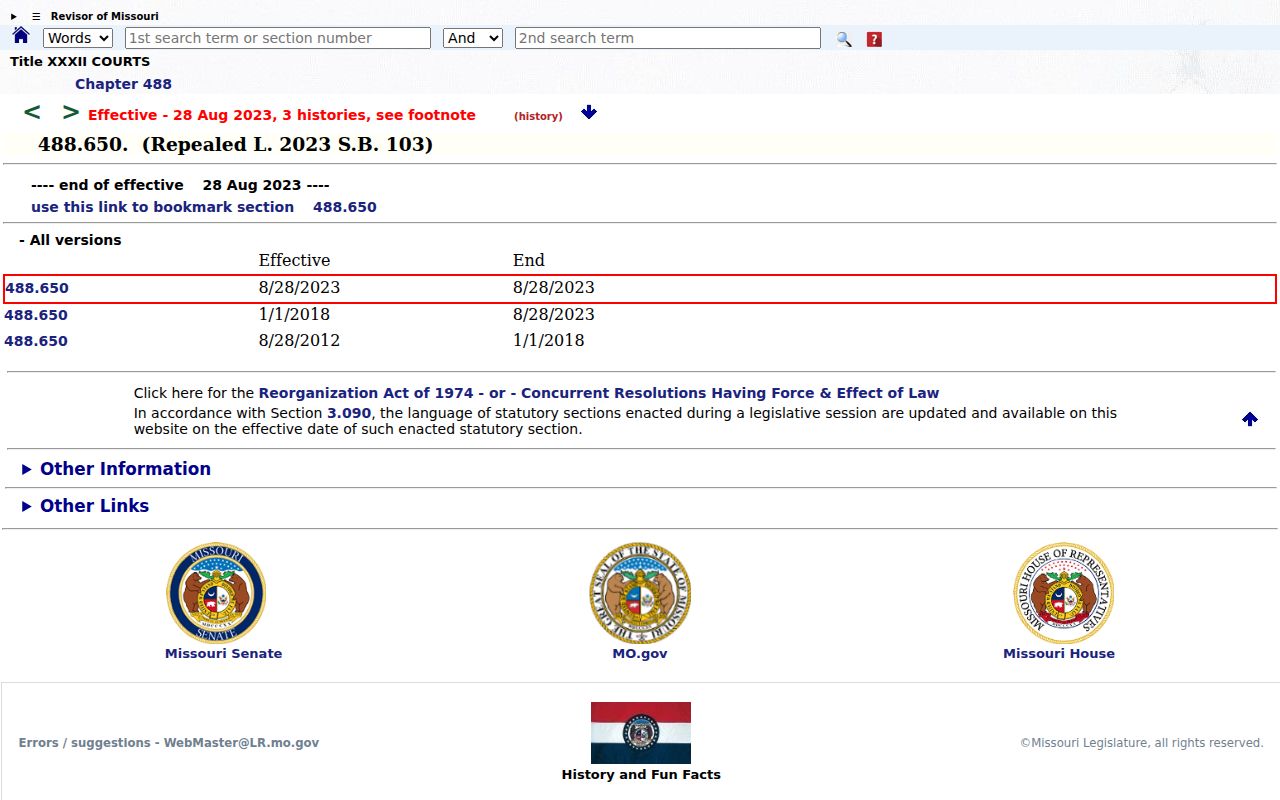Go to the home page icon
The image size is (1280, 800).
click(21, 36)
